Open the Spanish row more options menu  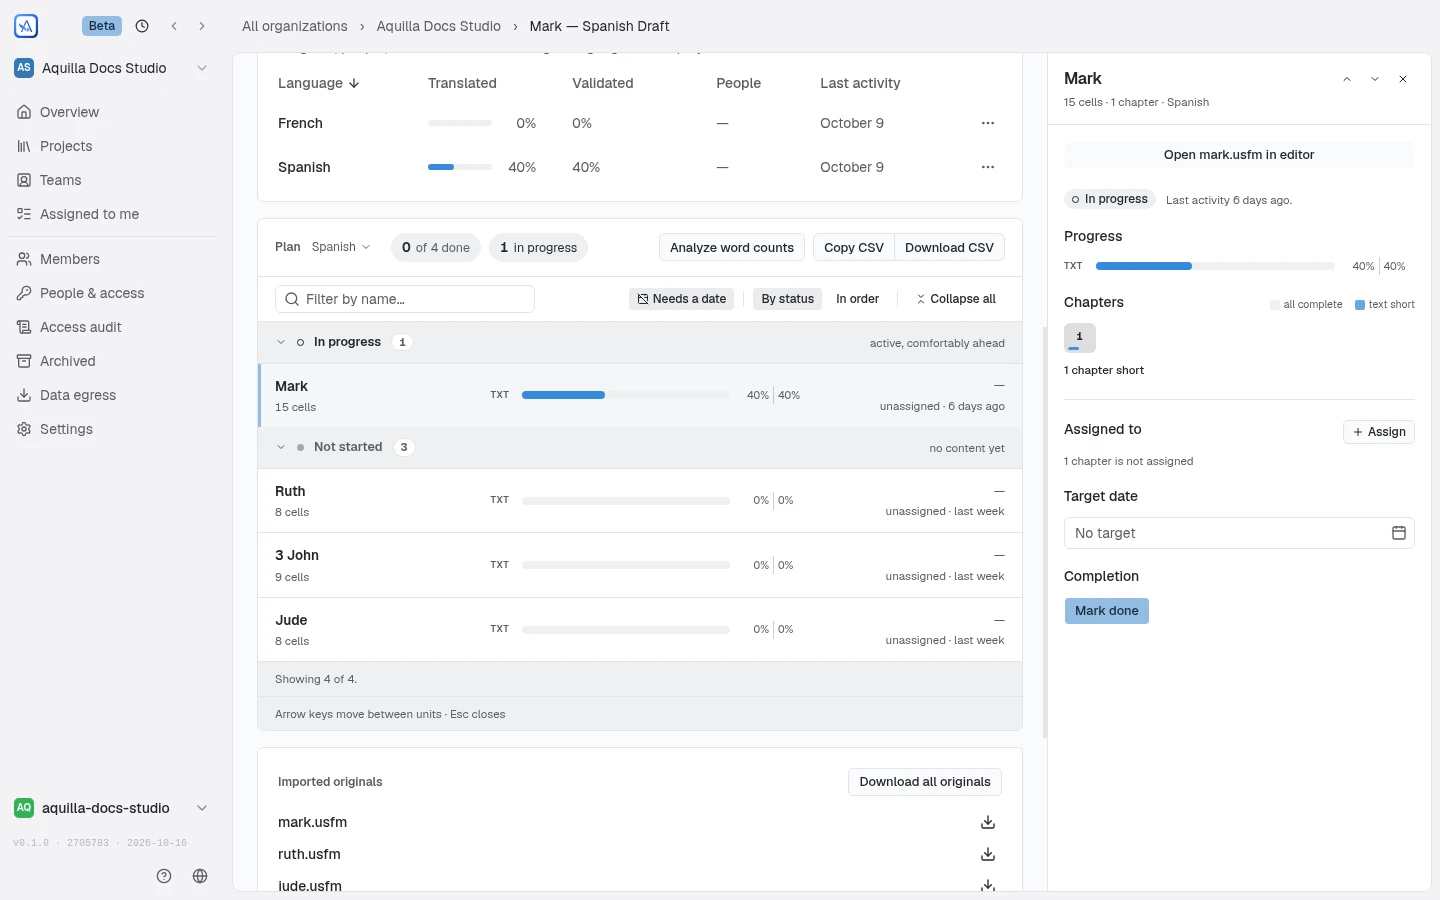pos(988,167)
